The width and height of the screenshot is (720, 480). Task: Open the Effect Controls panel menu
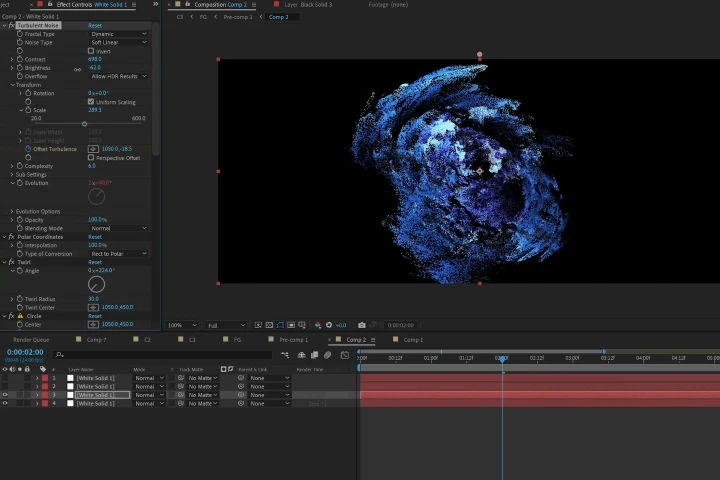pyautogui.click(x=134, y=5)
